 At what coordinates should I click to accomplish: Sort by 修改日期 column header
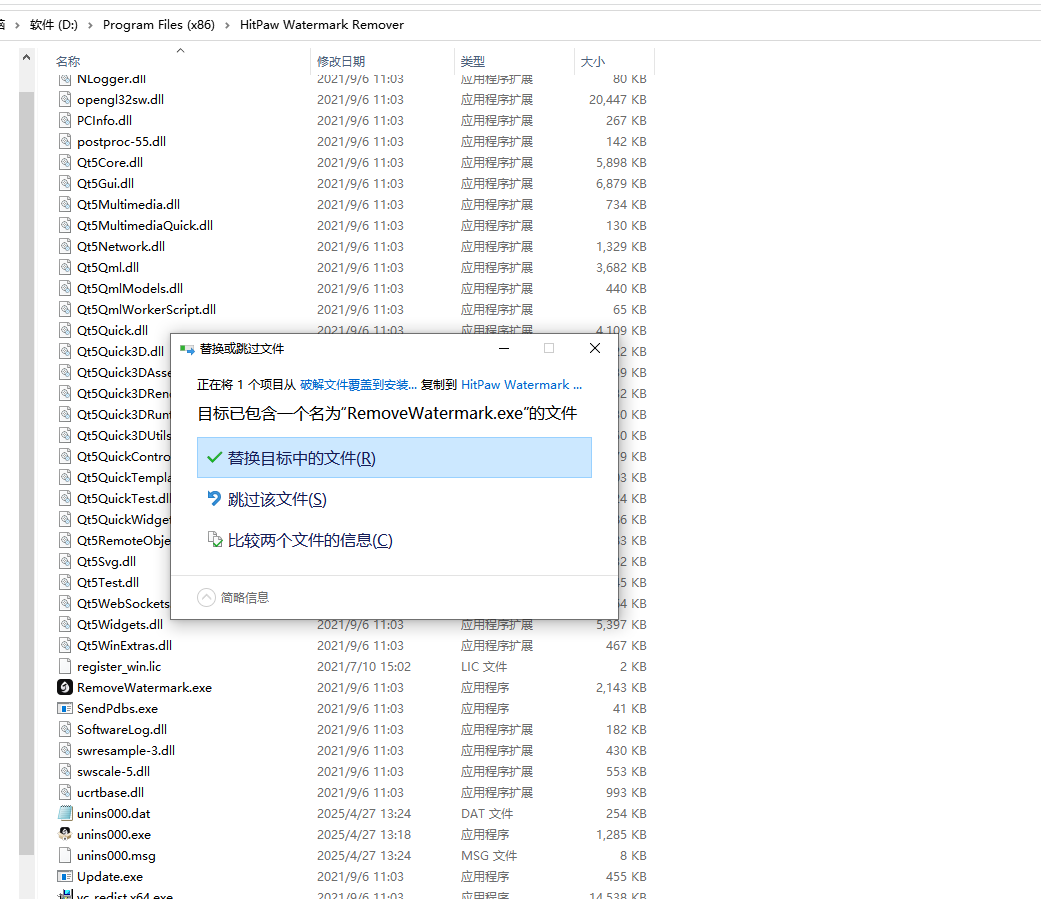(x=341, y=61)
